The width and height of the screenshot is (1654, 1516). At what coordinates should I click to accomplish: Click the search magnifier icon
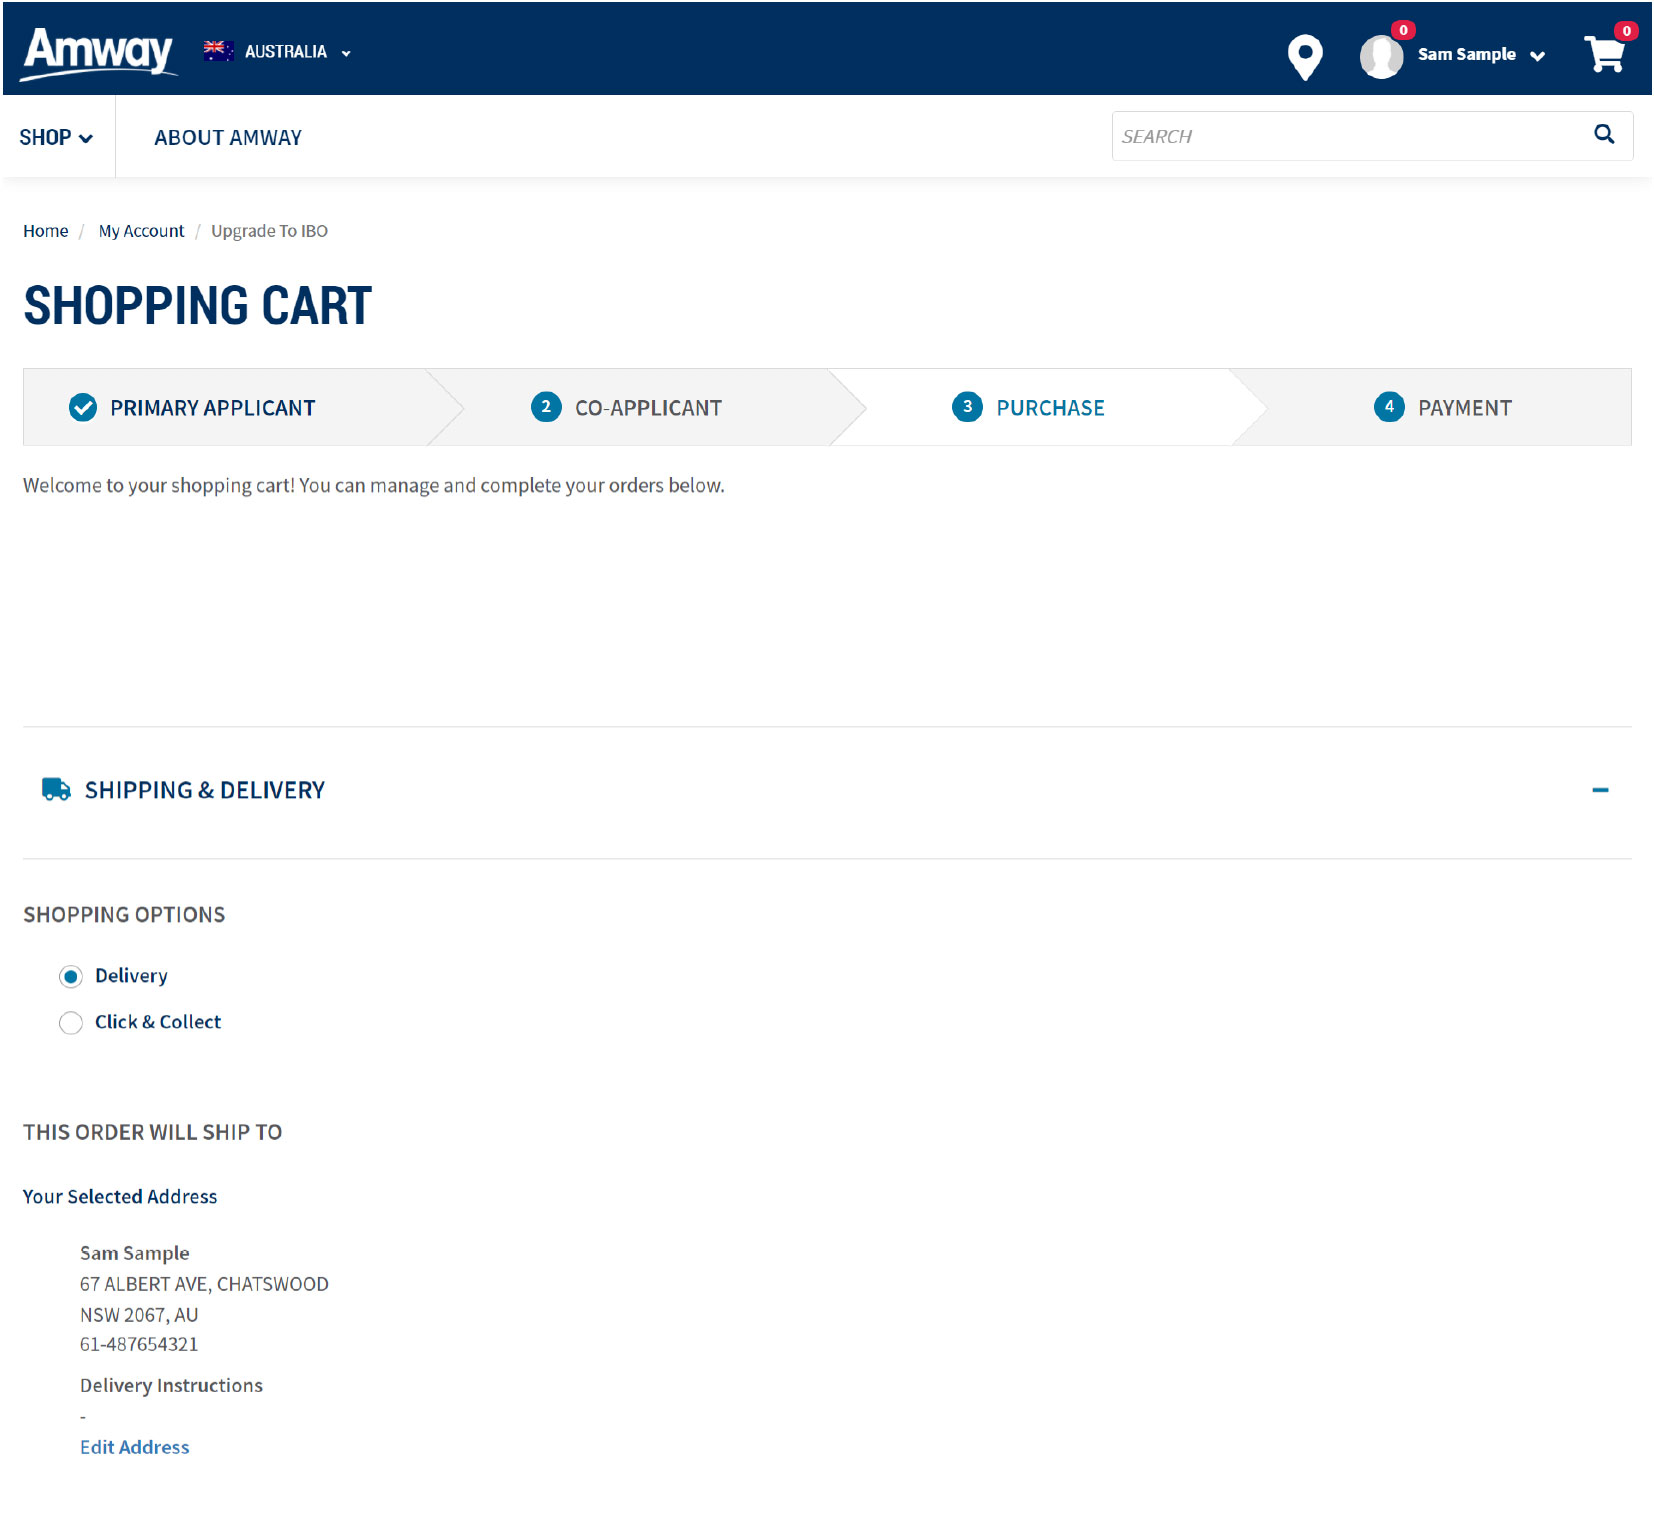1604,134
